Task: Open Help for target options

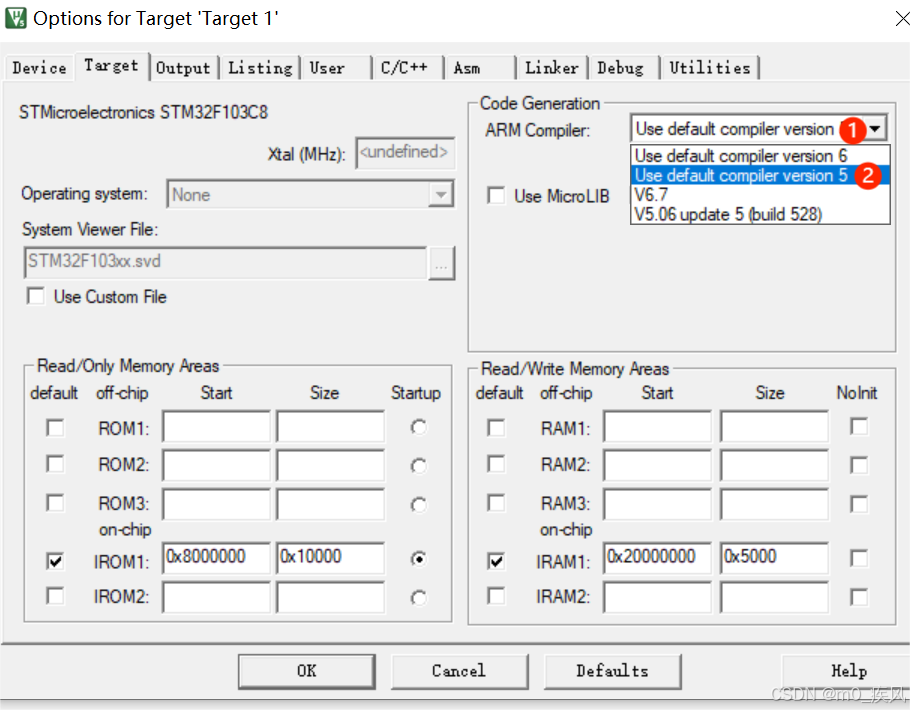Action: click(848, 671)
